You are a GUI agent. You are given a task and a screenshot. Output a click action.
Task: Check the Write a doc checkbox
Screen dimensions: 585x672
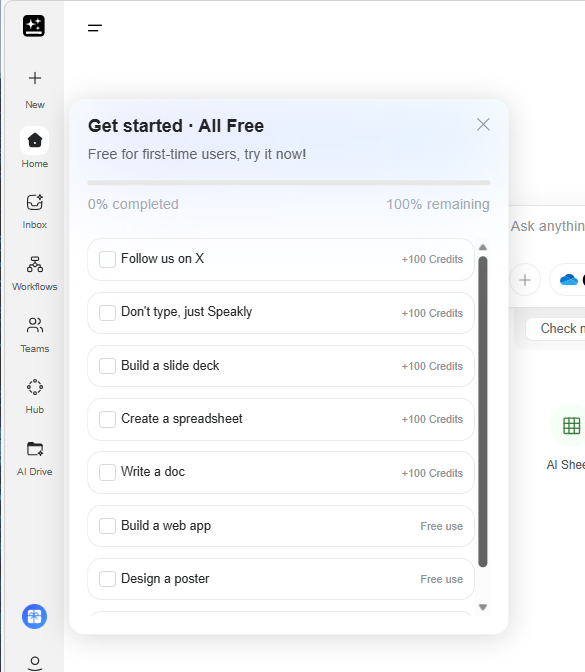tap(107, 472)
